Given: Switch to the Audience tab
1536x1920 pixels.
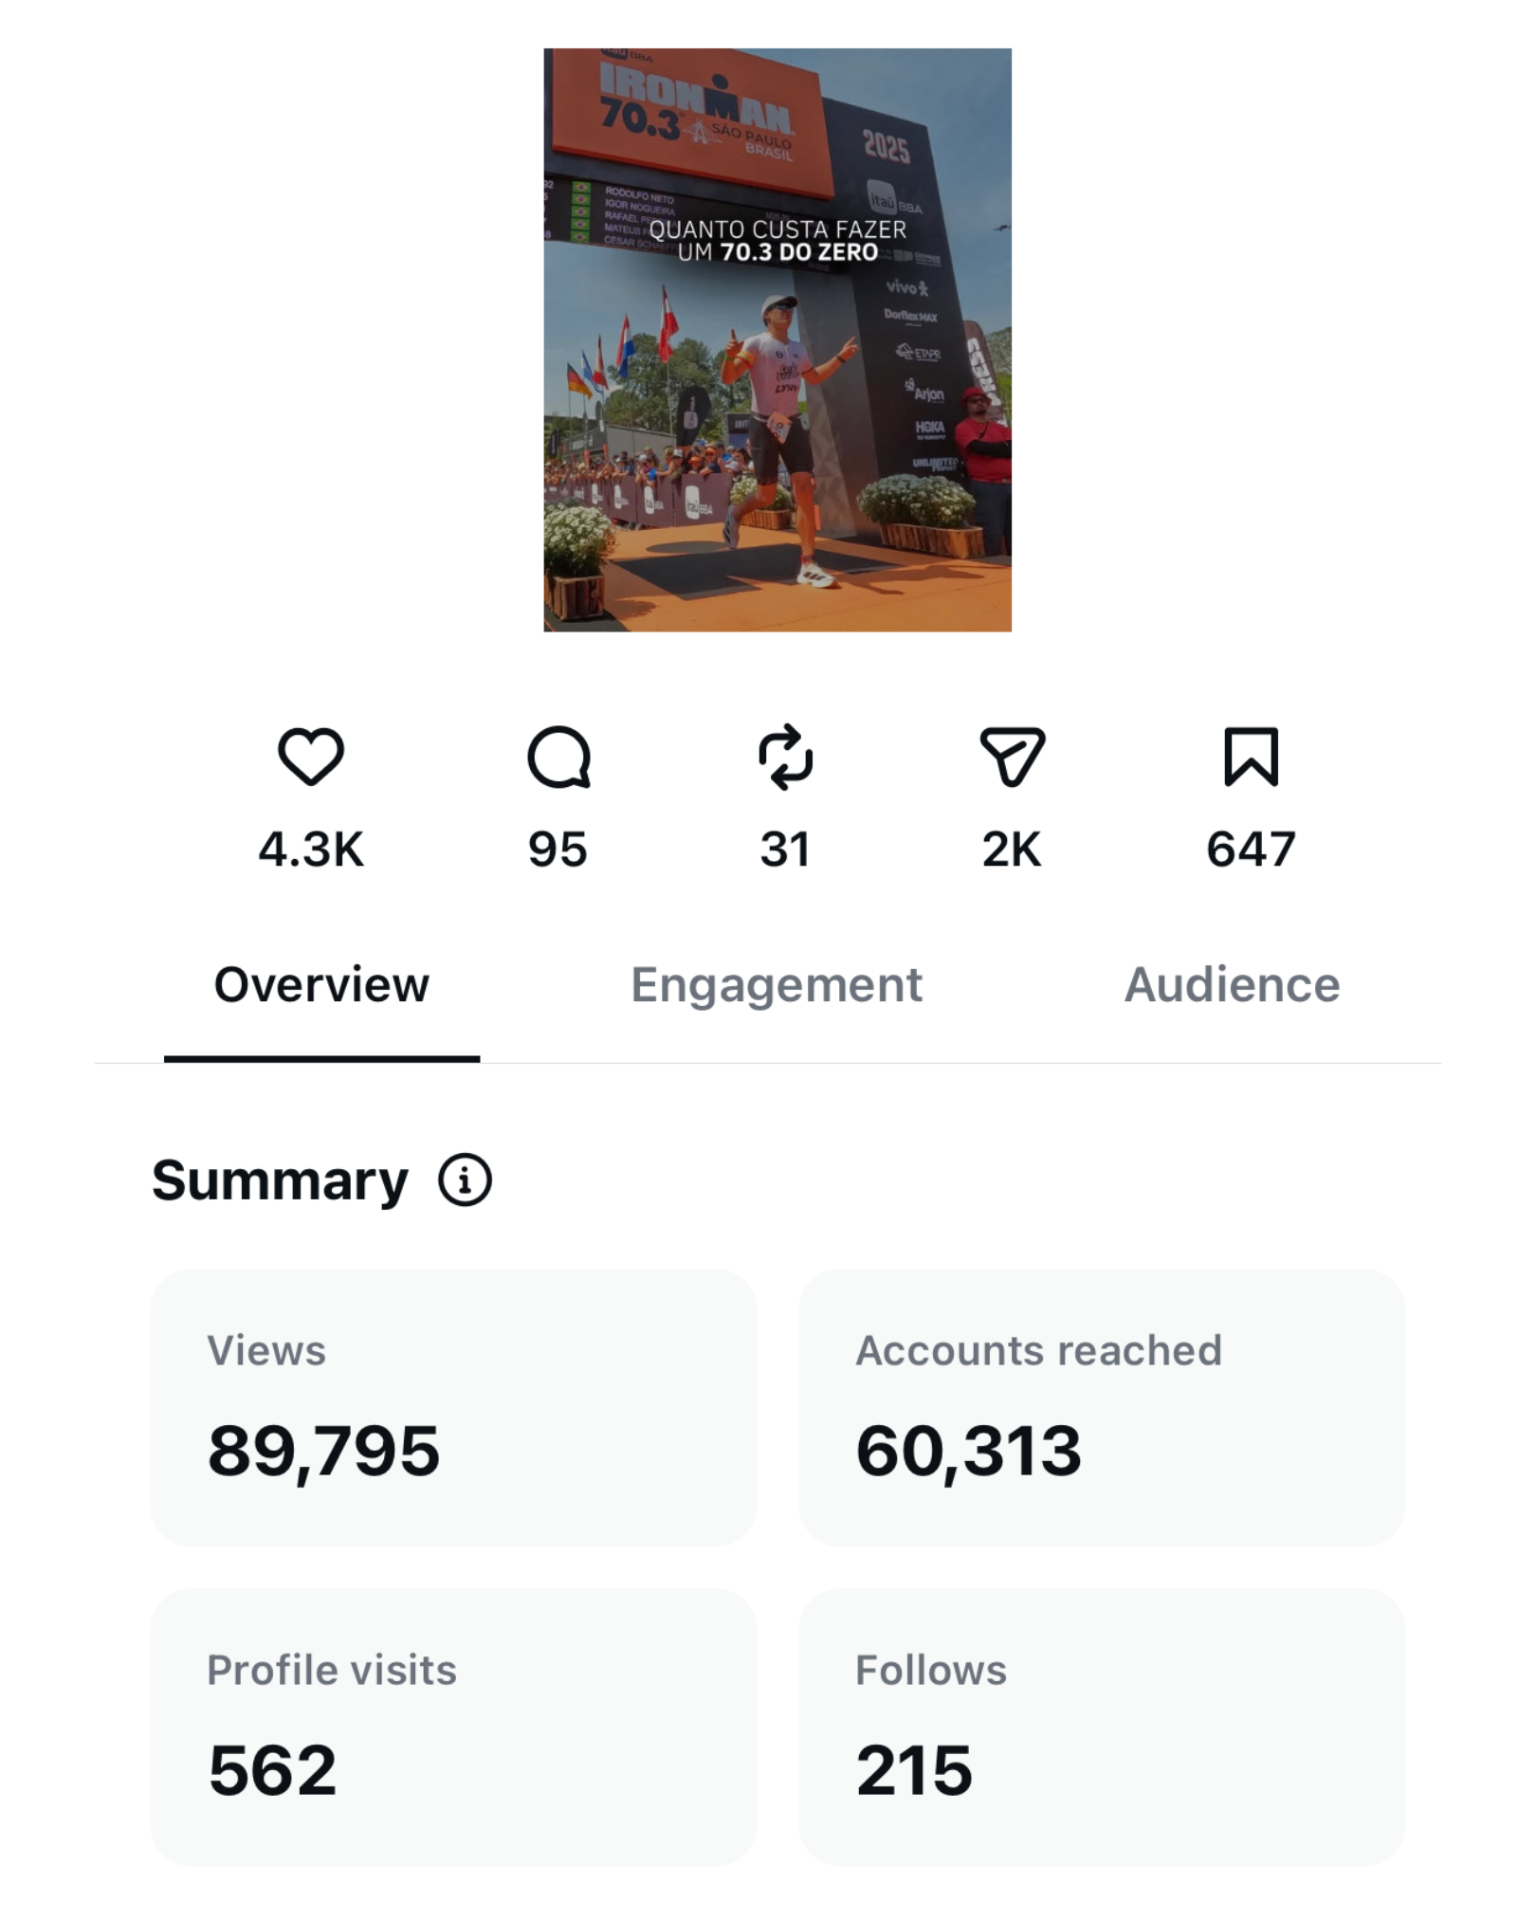Looking at the screenshot, I should tap(1232, 985).
